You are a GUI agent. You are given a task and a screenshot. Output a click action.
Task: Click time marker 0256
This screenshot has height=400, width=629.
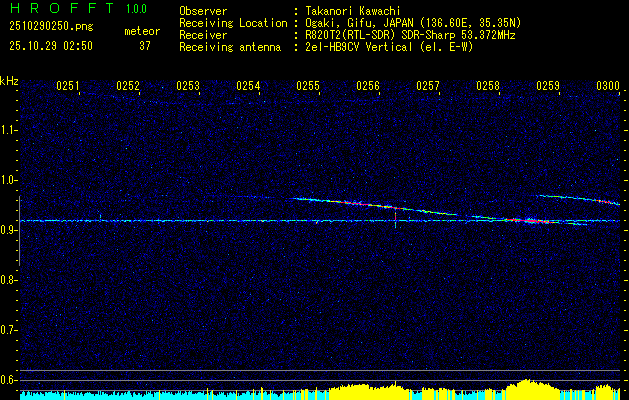pos(368,85)
